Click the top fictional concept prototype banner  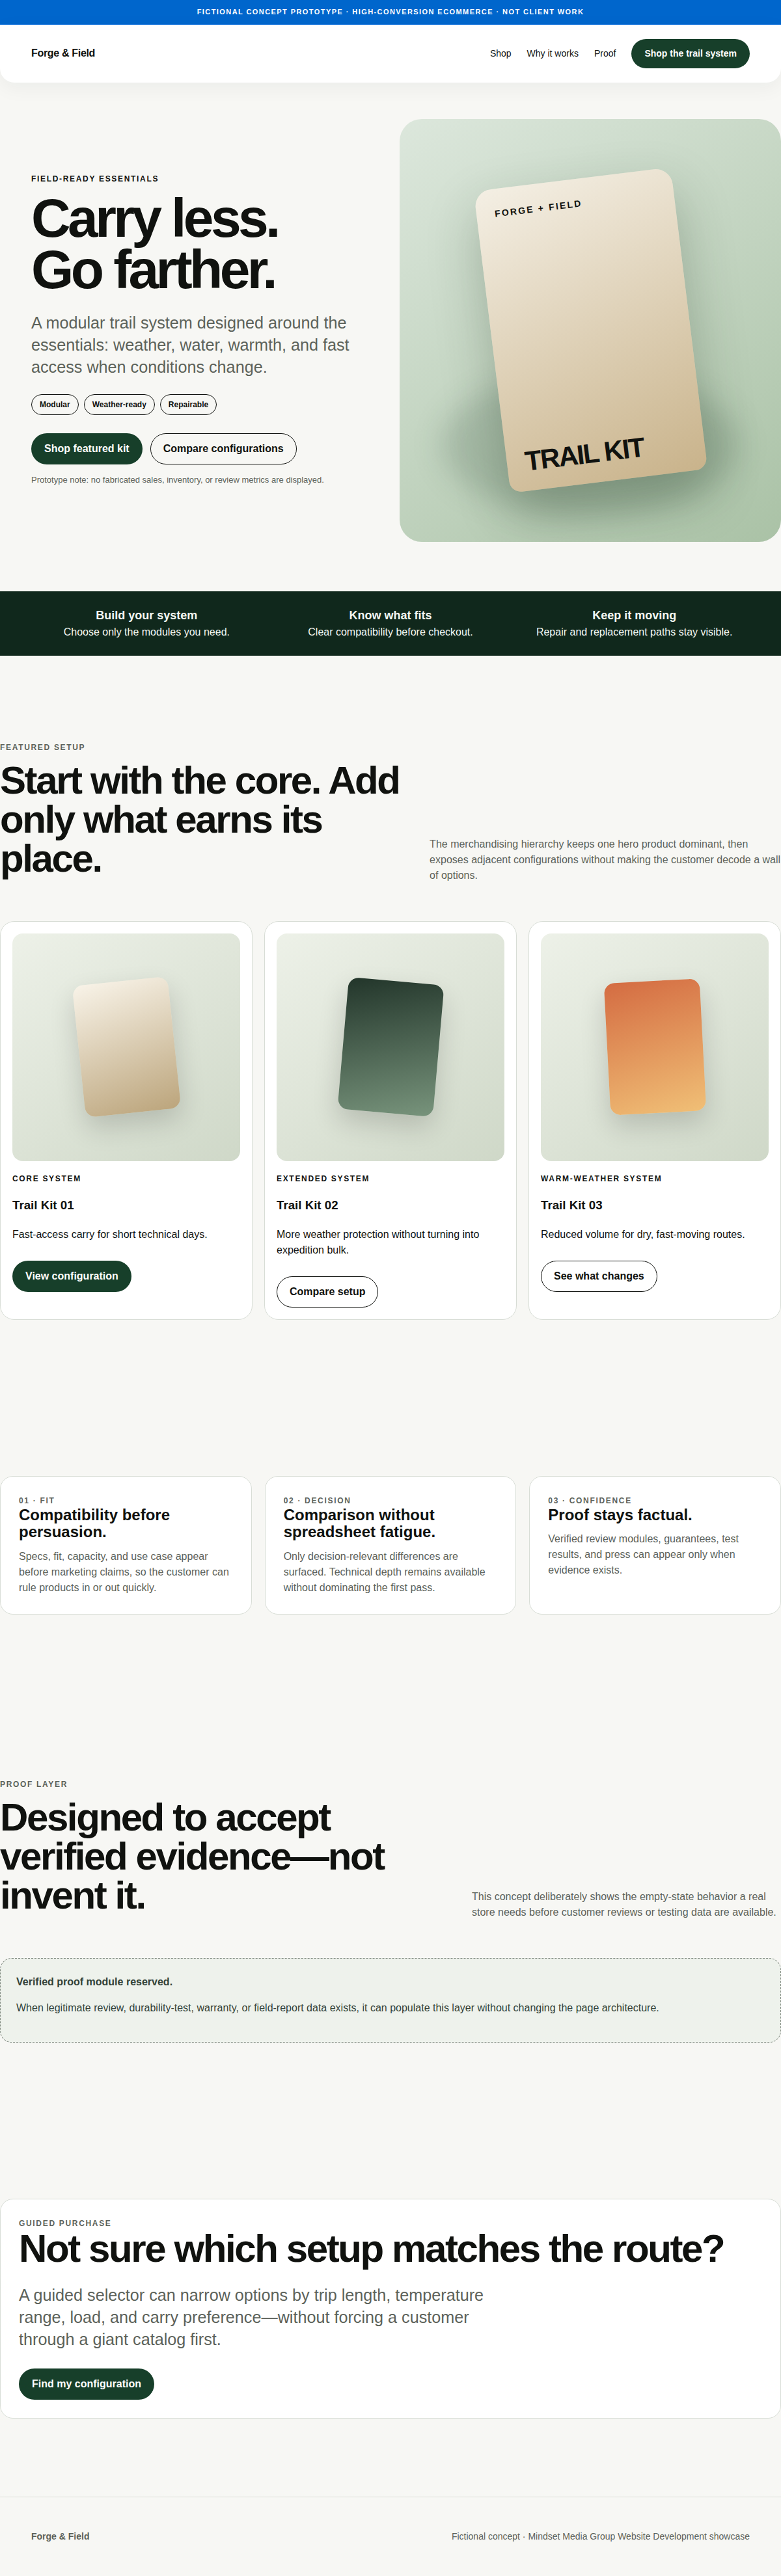coord(390,12)
